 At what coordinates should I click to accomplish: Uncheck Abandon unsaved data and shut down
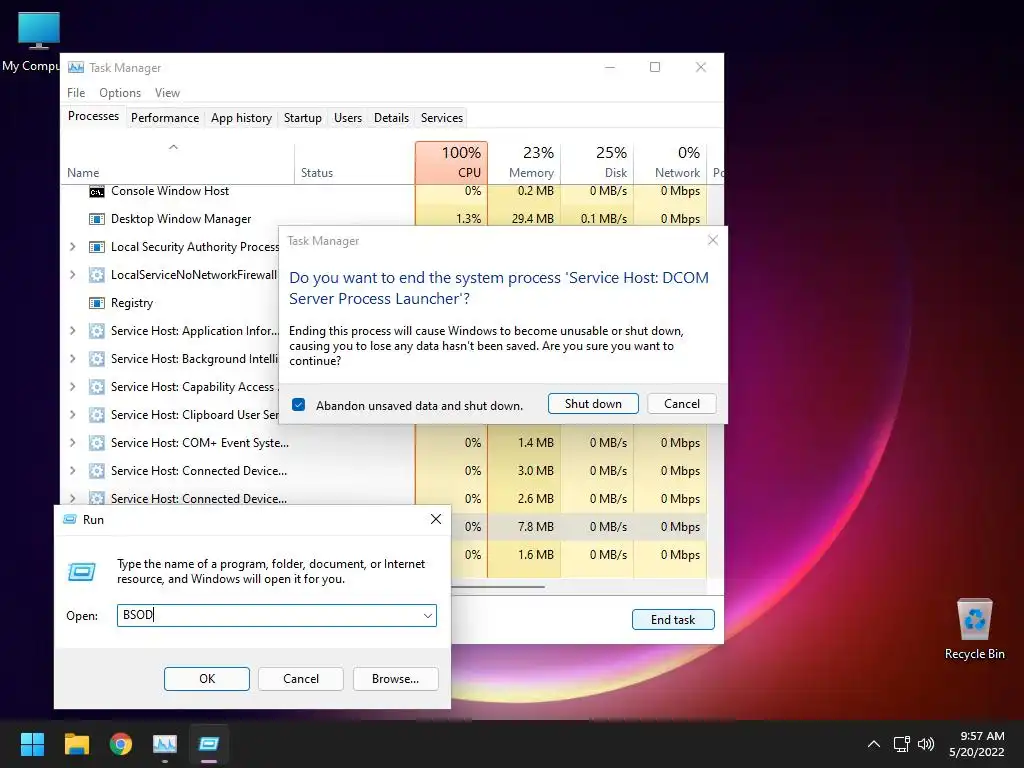(x=298, y=405)
